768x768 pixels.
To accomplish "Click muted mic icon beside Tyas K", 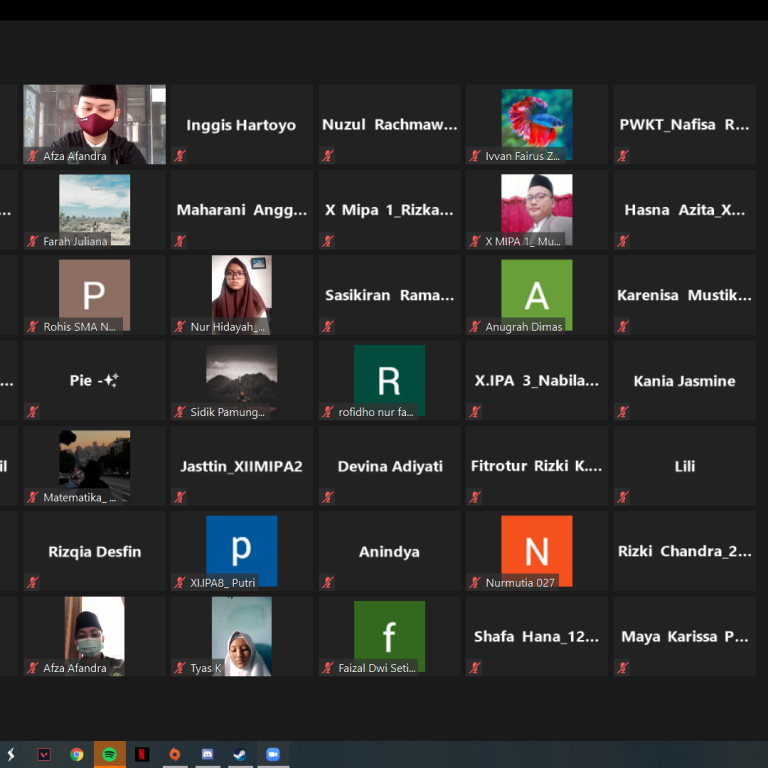I will [180, 668].
